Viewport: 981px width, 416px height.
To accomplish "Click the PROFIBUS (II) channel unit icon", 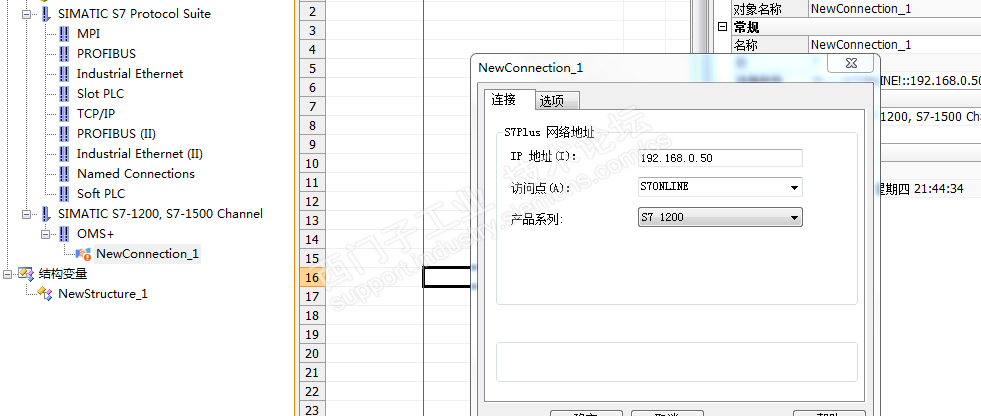I will 64,134.
